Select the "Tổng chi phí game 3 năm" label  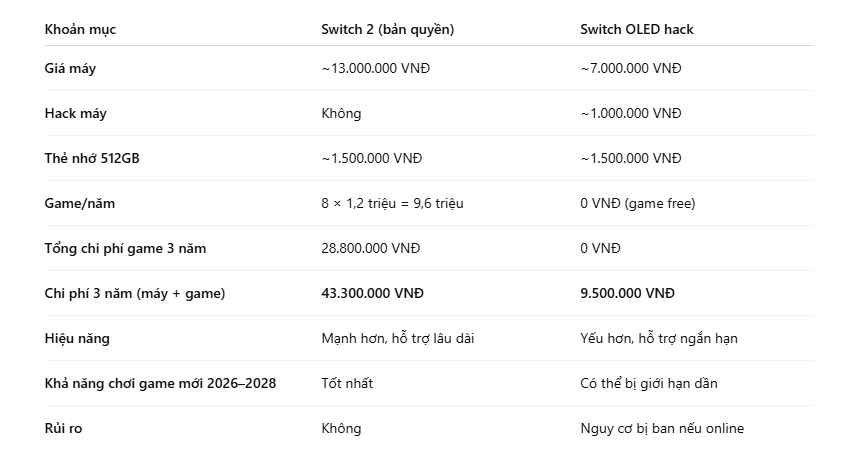126,248
